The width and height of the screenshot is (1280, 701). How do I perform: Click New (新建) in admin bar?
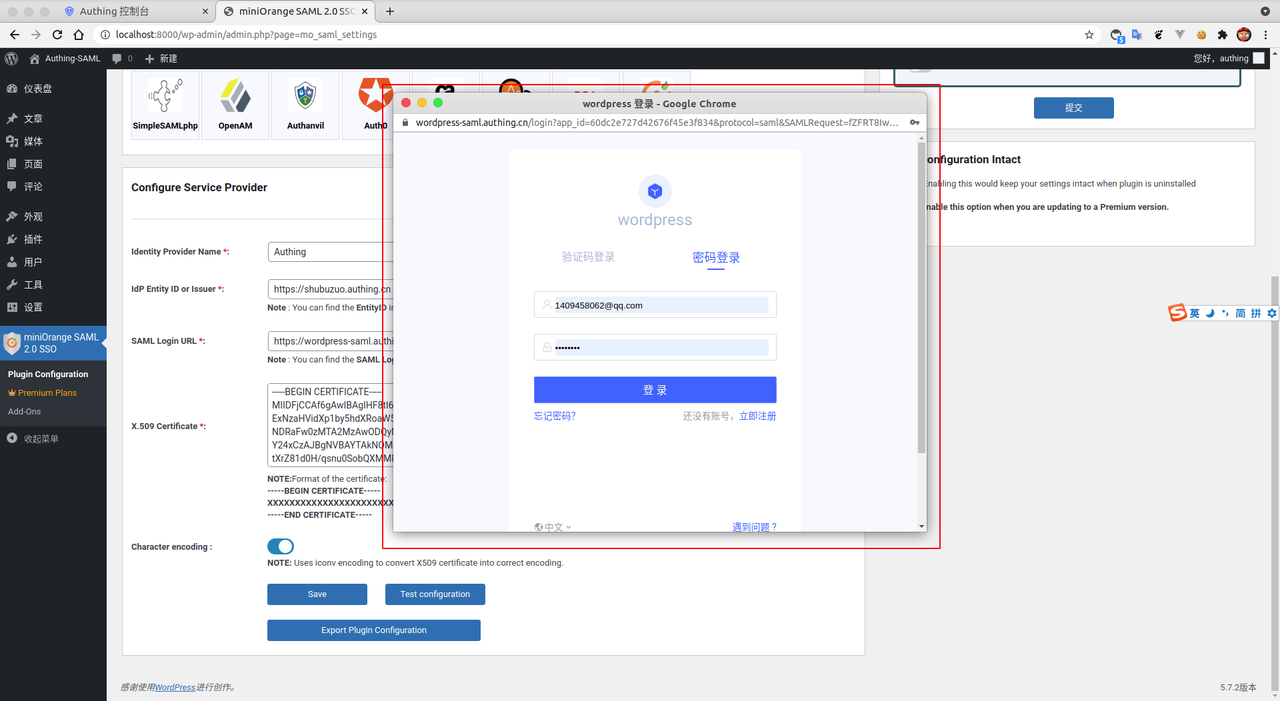[x=160, y=58]
